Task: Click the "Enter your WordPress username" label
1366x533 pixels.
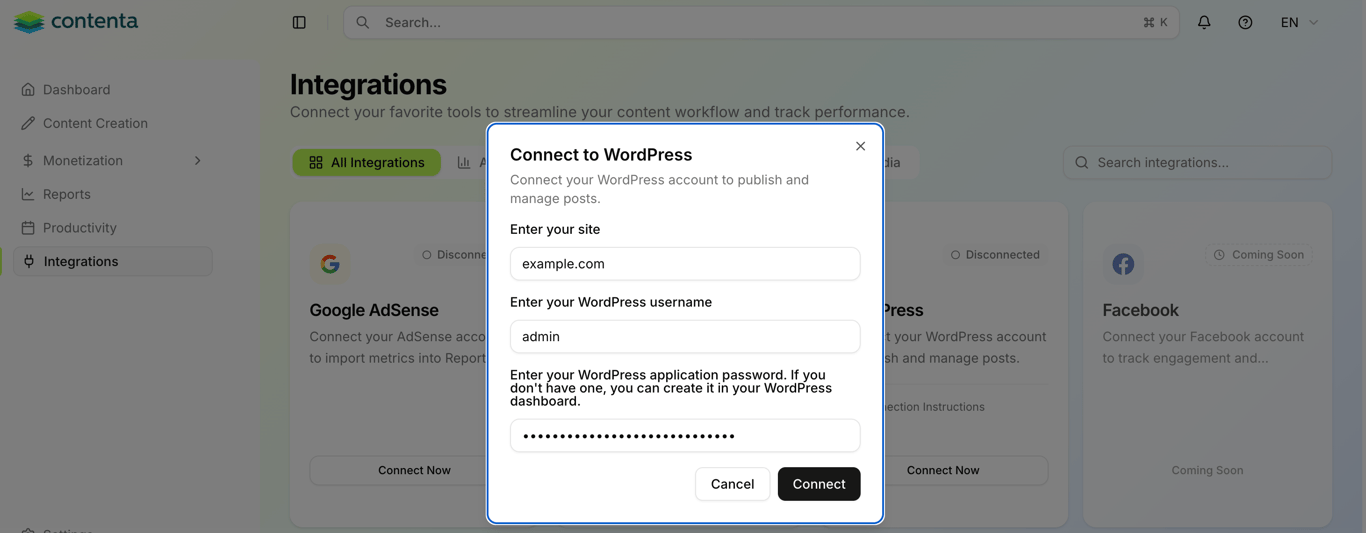Action: click(611, 302)
